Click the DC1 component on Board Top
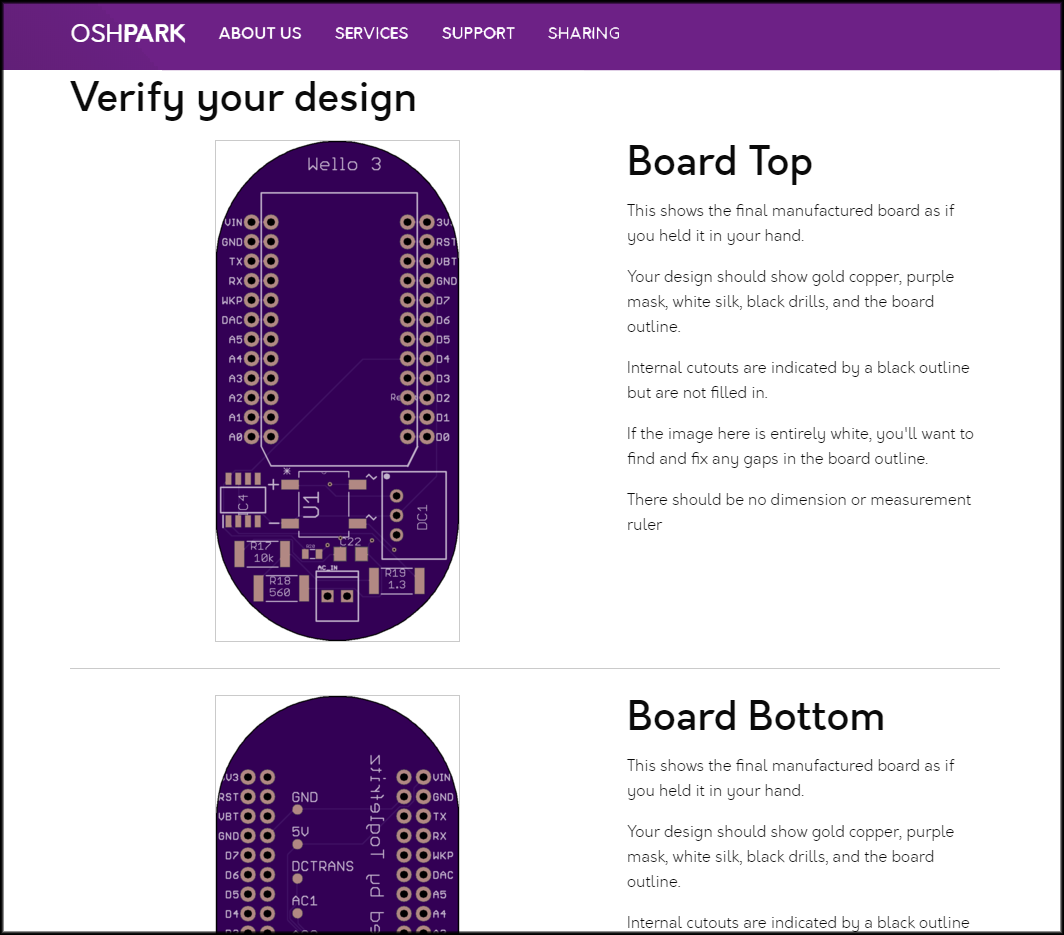The image size is (1064, 935). [x=414, y=514]
